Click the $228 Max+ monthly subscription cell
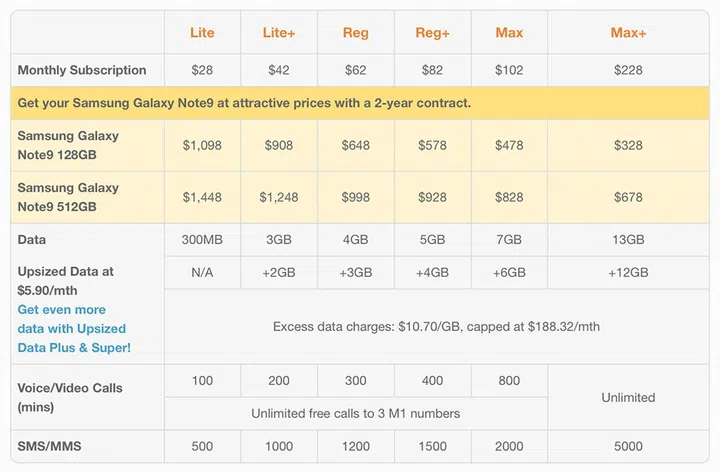 (x=628, y=70)
